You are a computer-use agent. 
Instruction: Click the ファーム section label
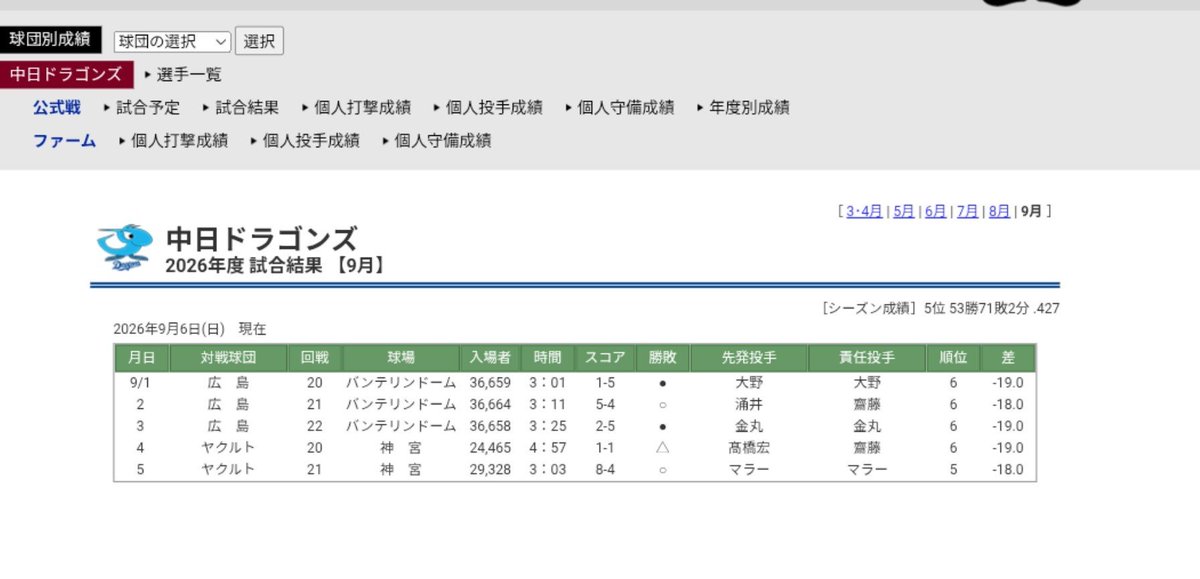pos(65,140)
